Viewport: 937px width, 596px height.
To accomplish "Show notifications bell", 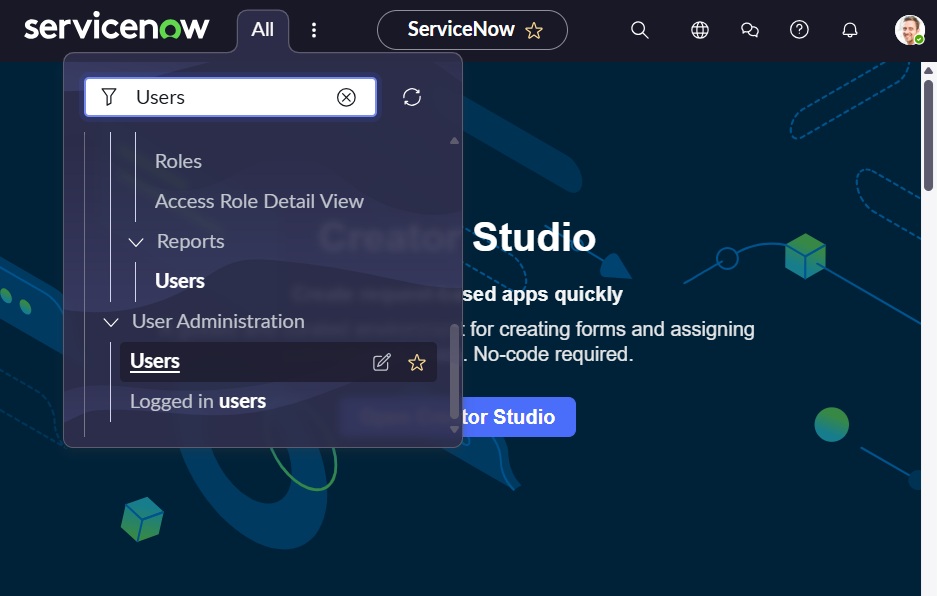I will pos(850,30).
